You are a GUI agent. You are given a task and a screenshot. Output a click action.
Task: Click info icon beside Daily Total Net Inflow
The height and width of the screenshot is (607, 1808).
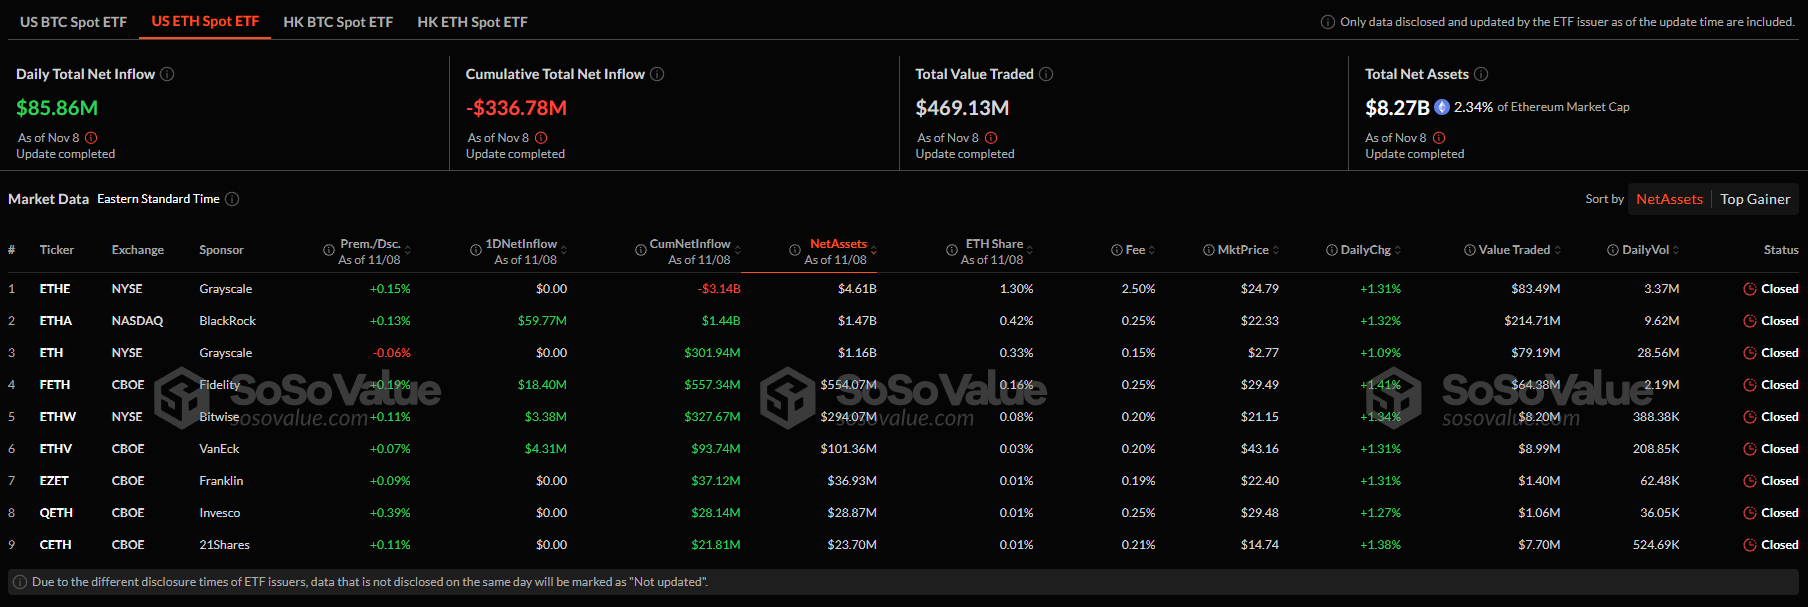coord(167,74)
